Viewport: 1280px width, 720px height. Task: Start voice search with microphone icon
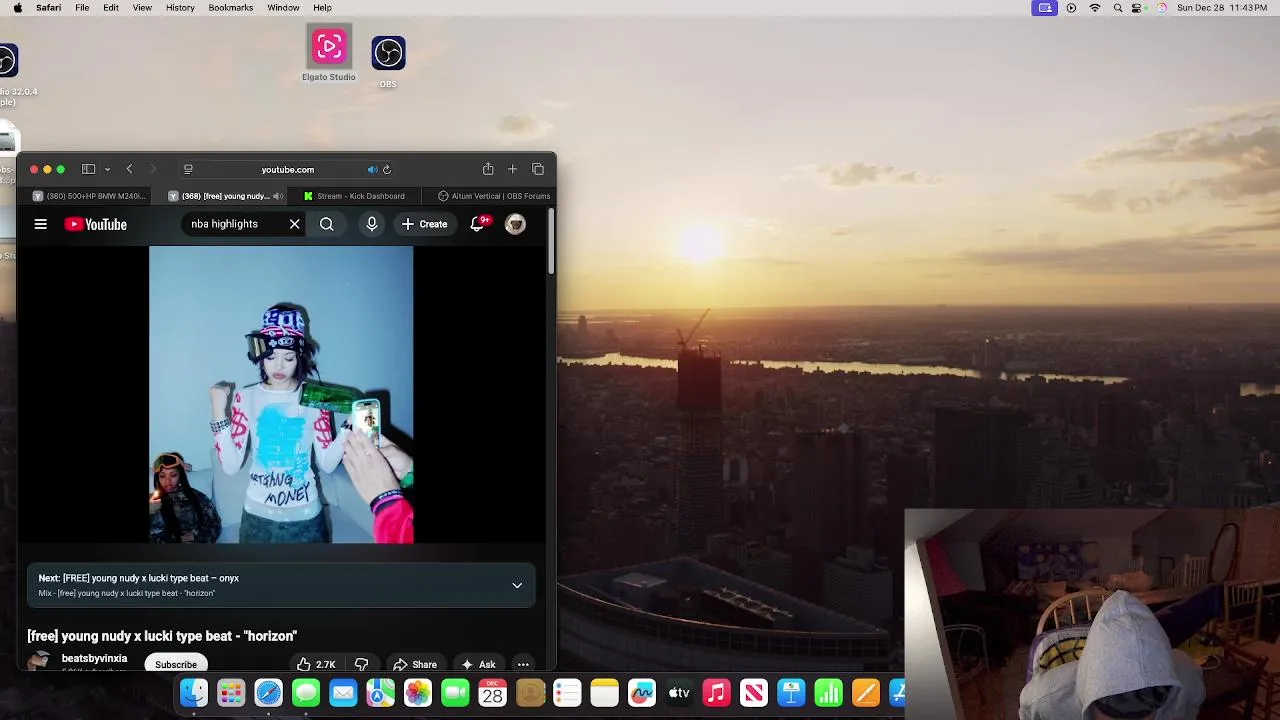372,224
